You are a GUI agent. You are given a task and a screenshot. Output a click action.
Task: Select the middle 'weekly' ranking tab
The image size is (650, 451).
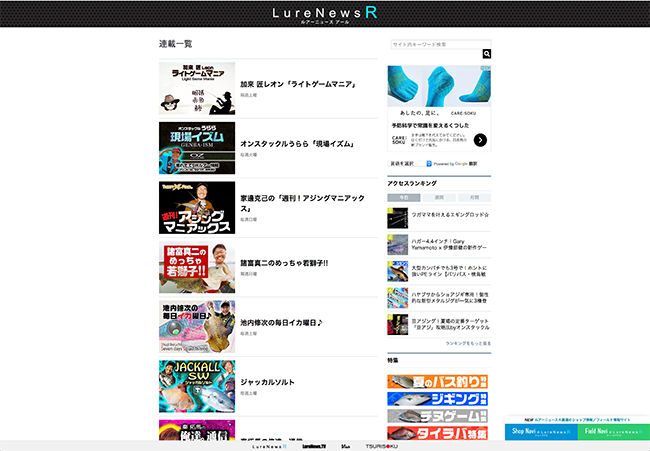(x=439, y=198)
